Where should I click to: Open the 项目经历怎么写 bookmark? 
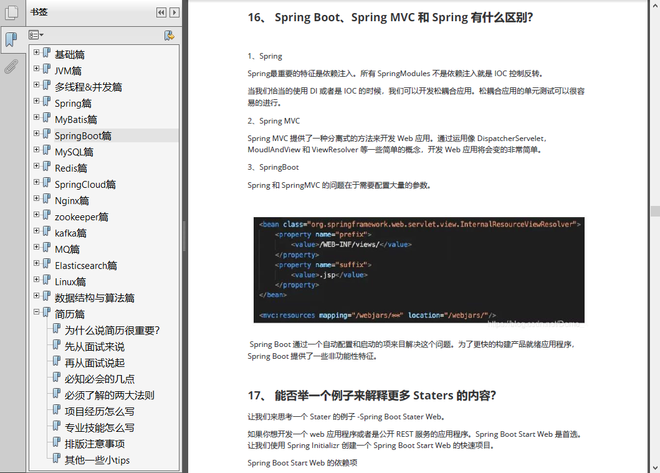99,411
